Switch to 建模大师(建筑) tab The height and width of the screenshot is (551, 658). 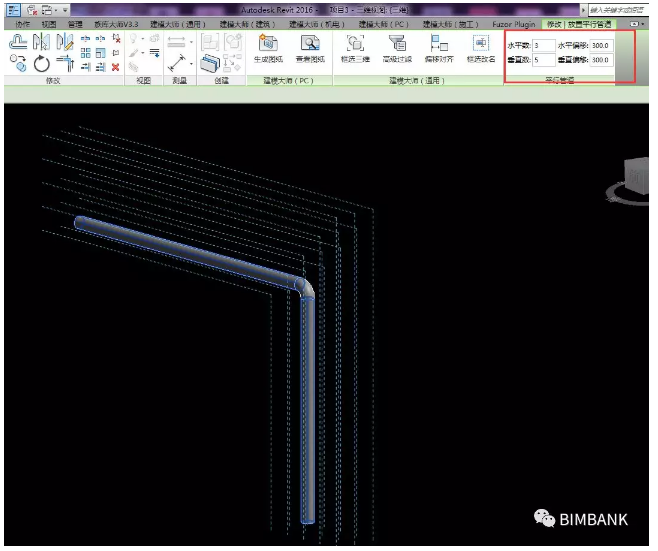(248, 24)
